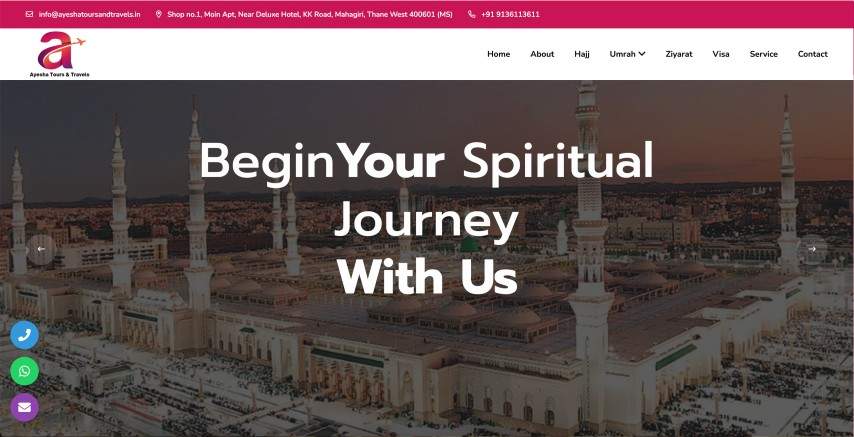This screenshot has height=437, width=854.
Task: Expand the Umrah dropdown chevron
Action: pos(642,53)
